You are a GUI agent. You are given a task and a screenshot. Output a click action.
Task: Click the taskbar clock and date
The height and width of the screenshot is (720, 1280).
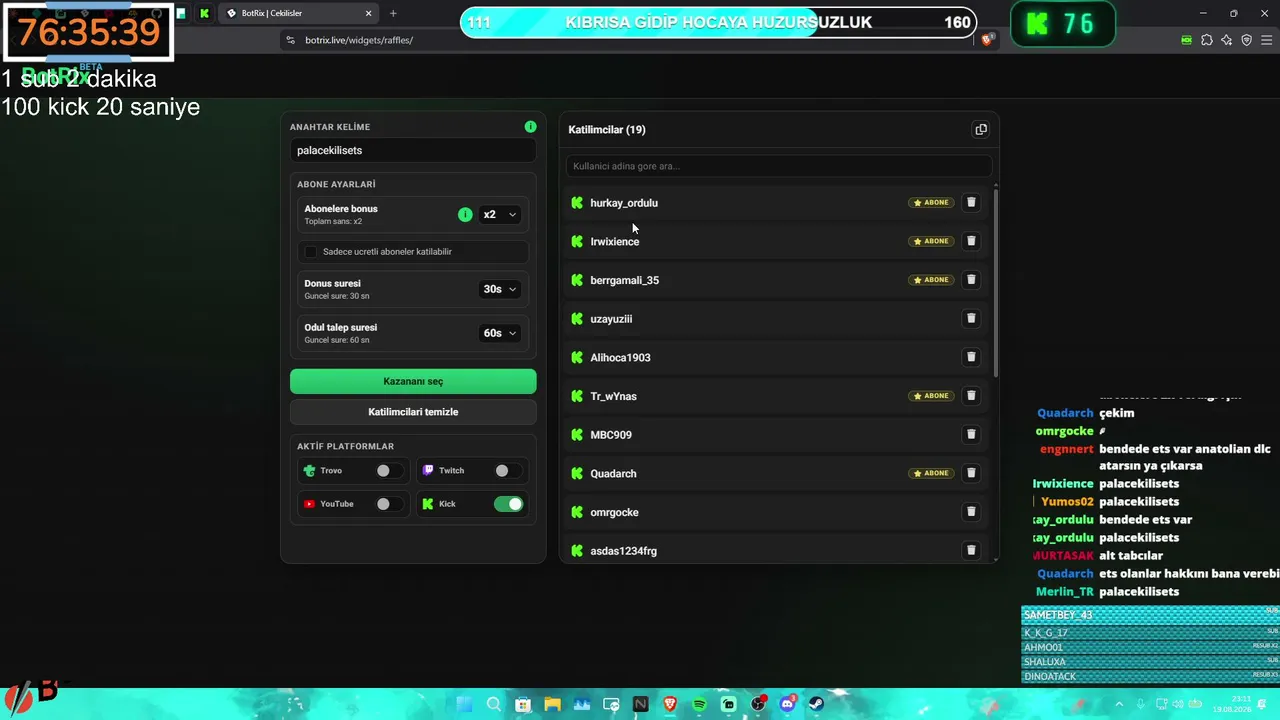1230,704
